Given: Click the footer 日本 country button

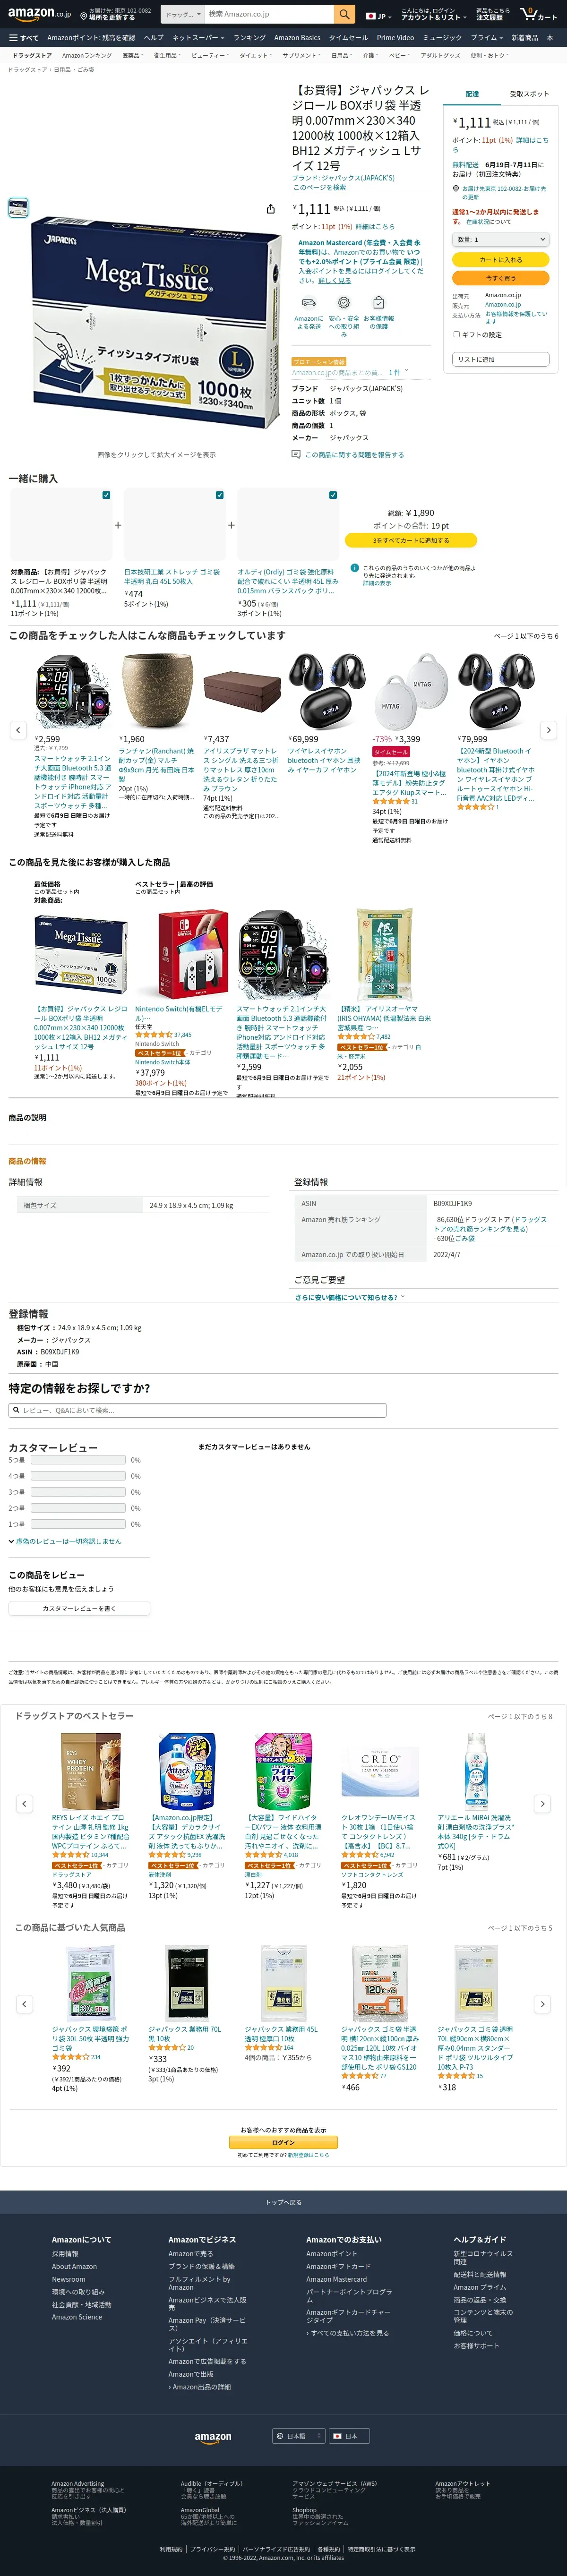Looking at the screenshot, I should coord(349,2436).
